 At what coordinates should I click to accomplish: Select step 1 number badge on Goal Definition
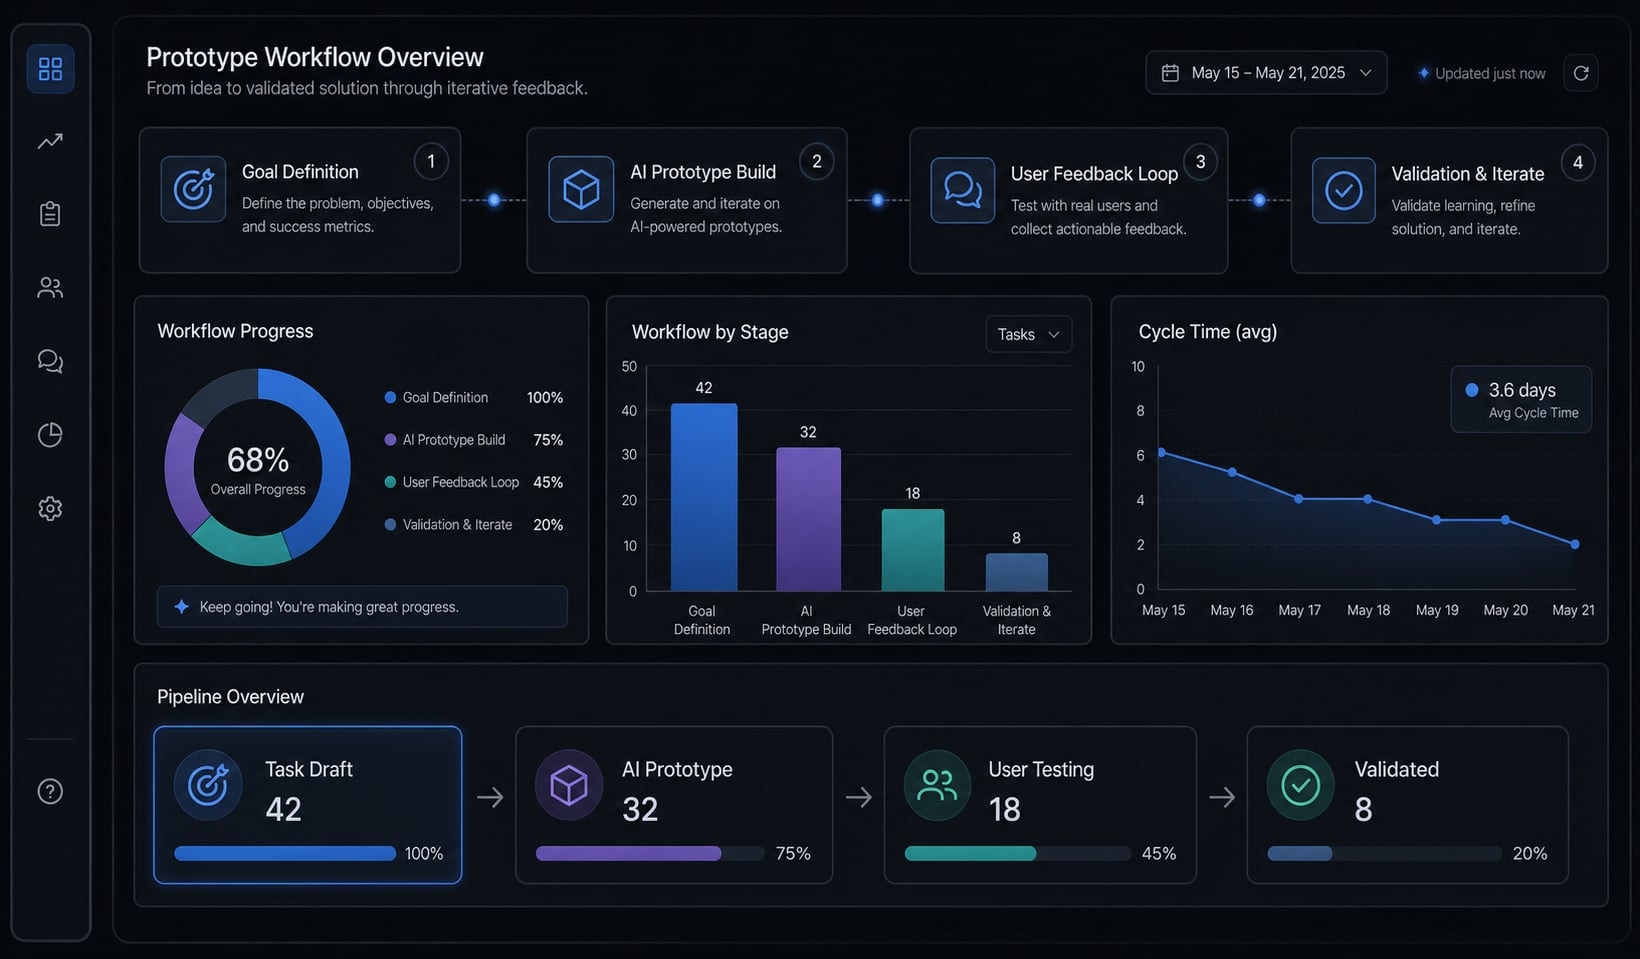431,161
